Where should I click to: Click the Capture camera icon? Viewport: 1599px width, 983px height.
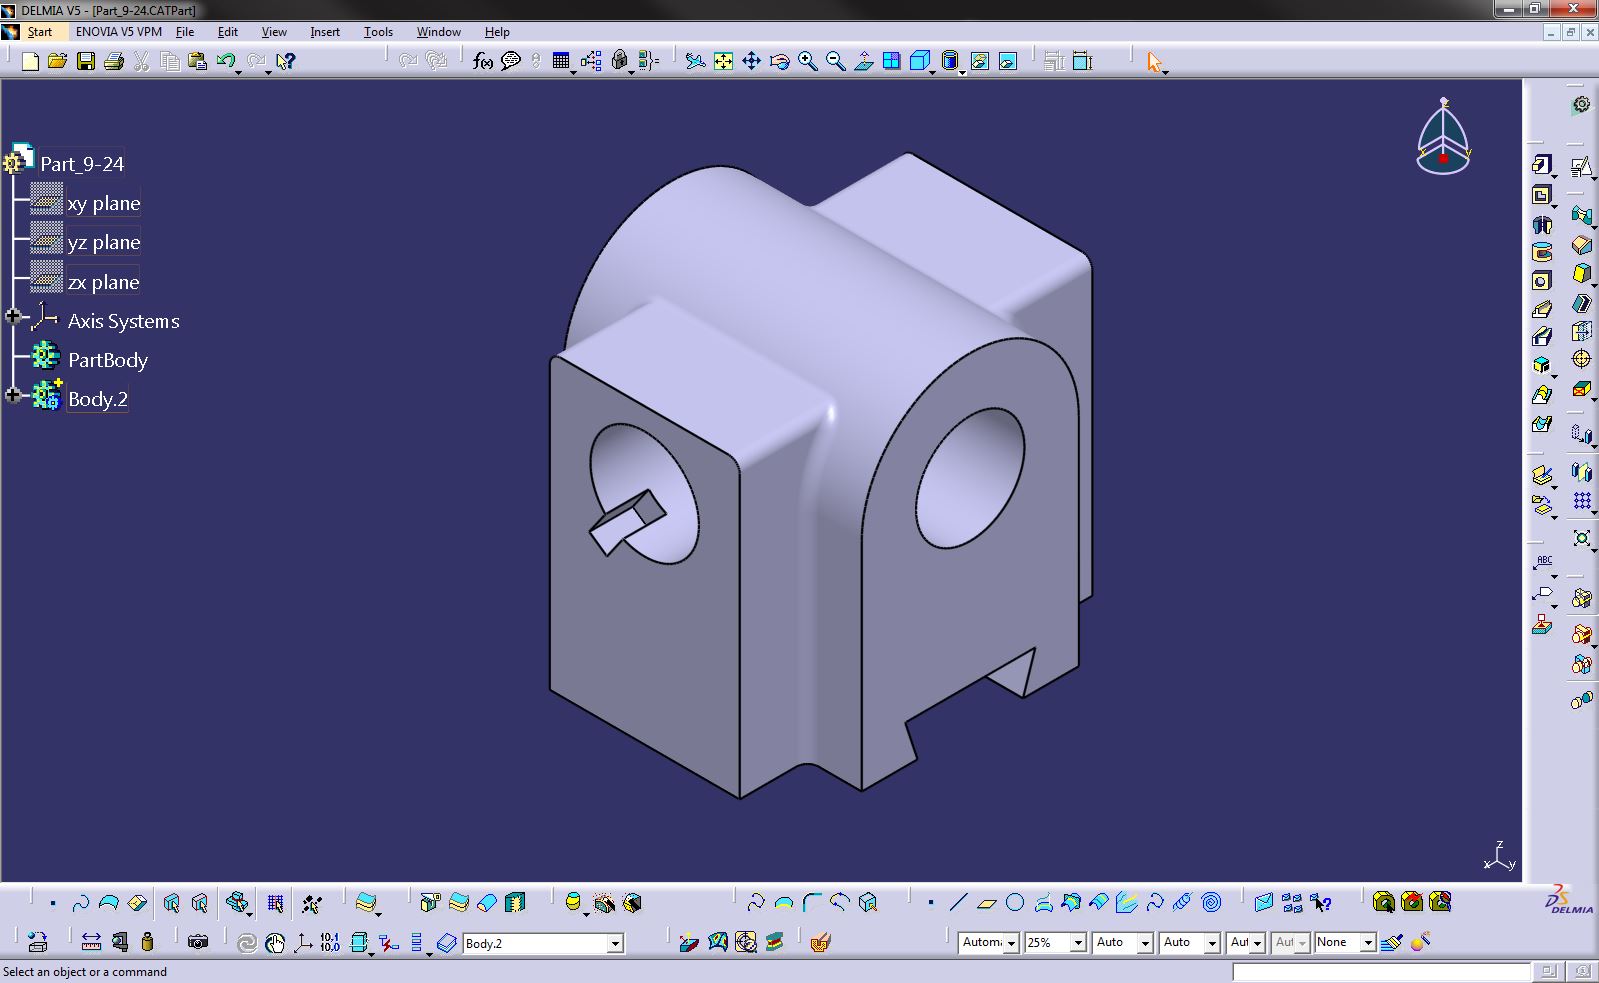point(198,942)
